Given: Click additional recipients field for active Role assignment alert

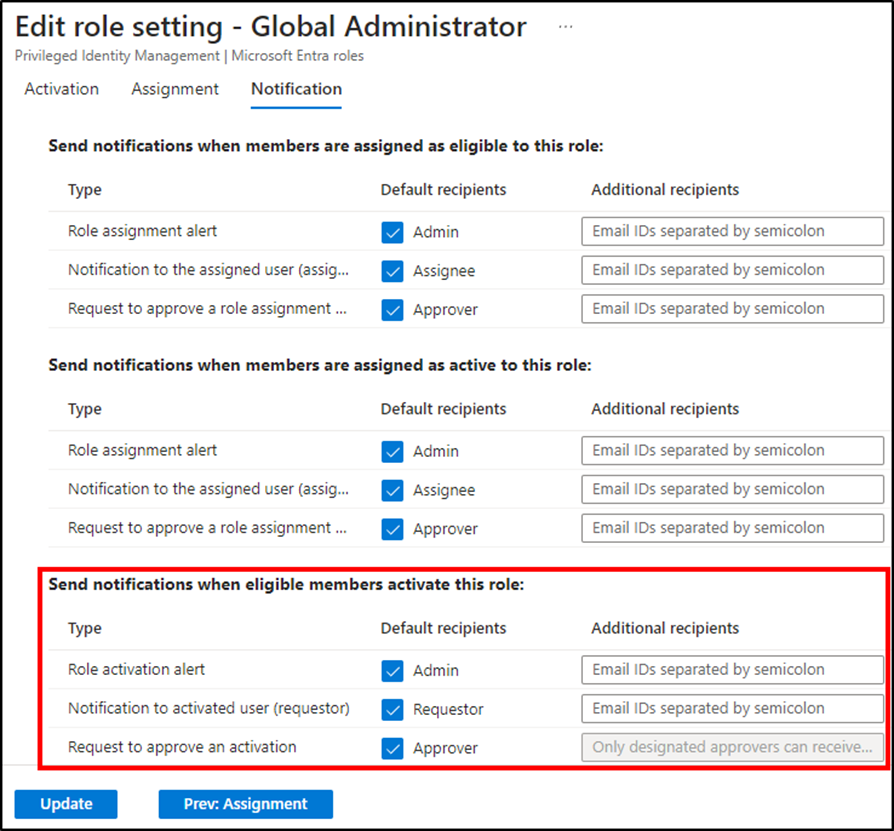Looking at the screenshot, I should point(733,450).
